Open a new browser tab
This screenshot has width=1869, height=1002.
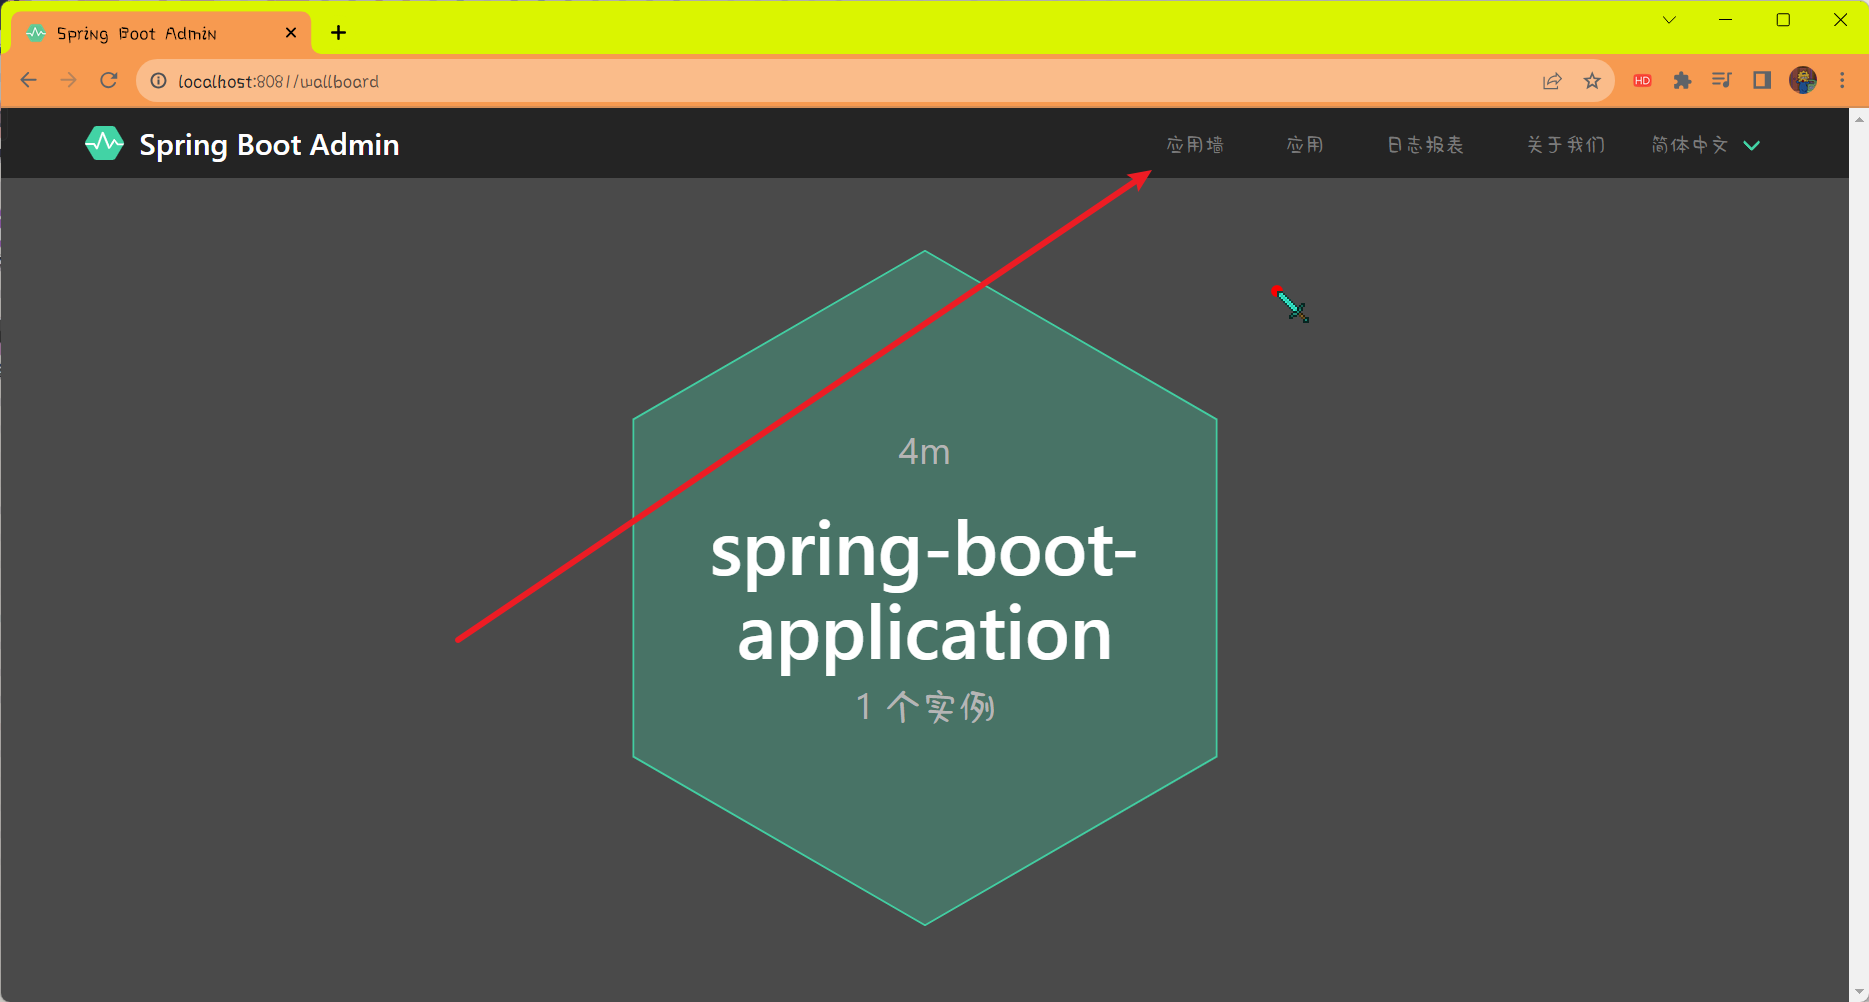tap(339, 33)
